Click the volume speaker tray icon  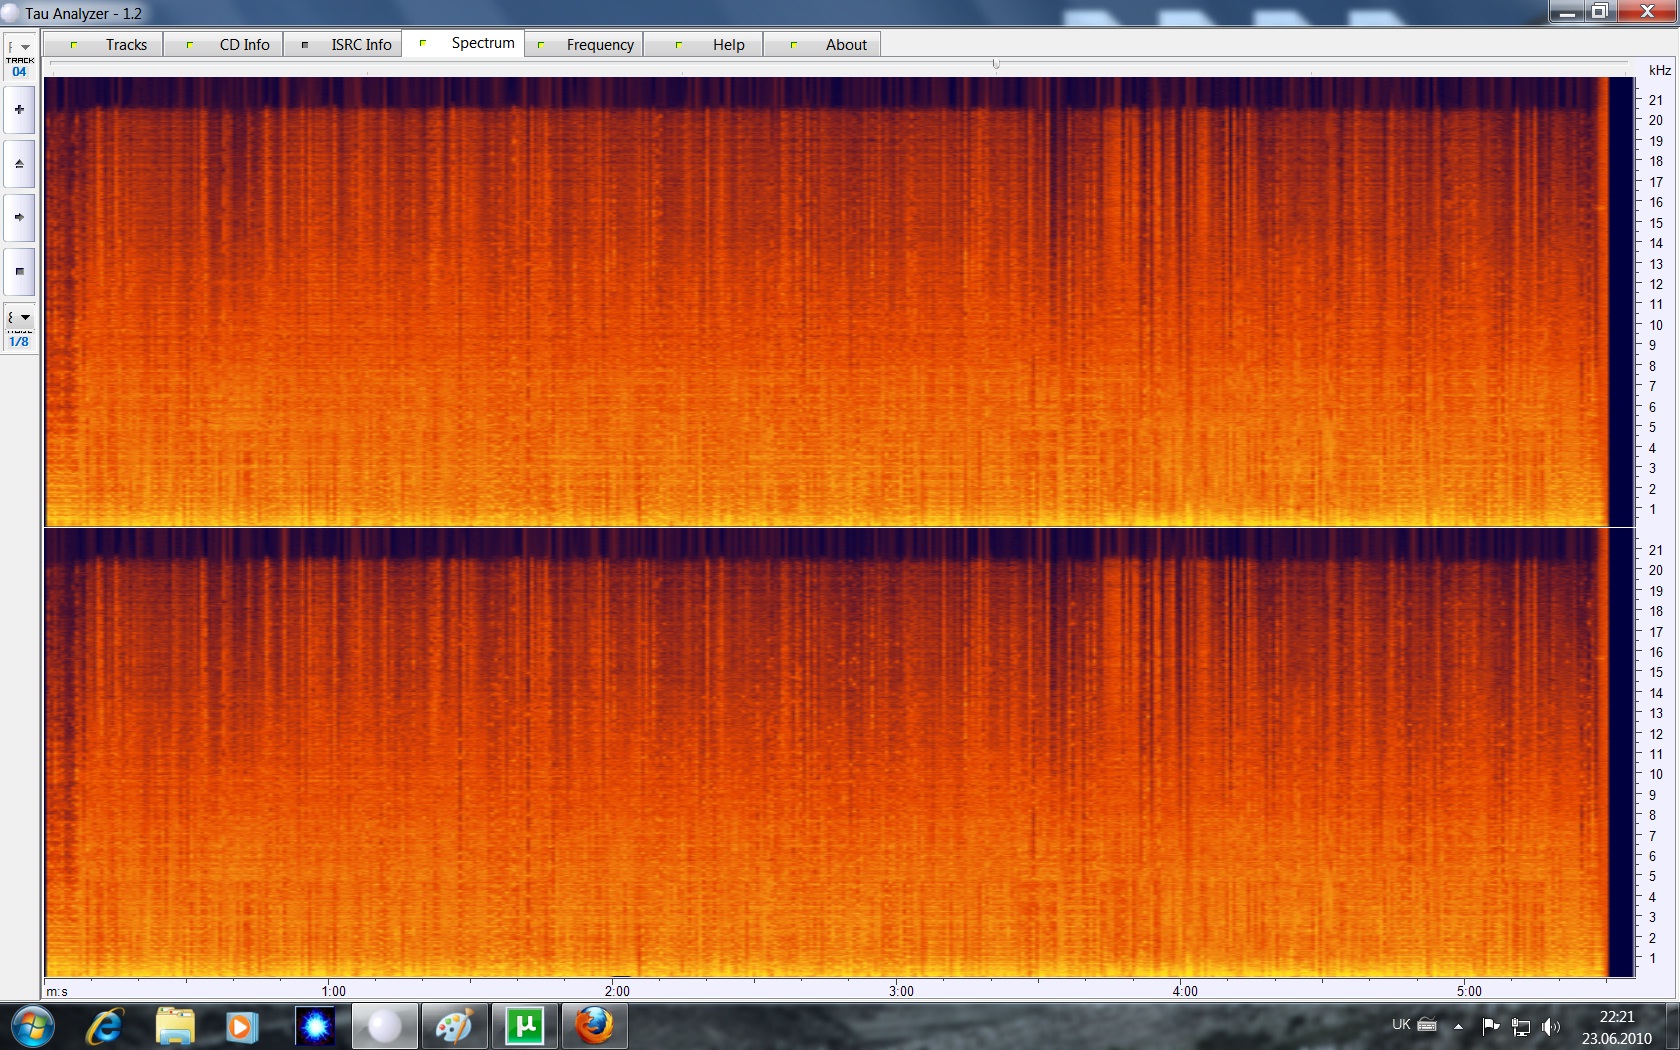[x=1550, y=1026]
